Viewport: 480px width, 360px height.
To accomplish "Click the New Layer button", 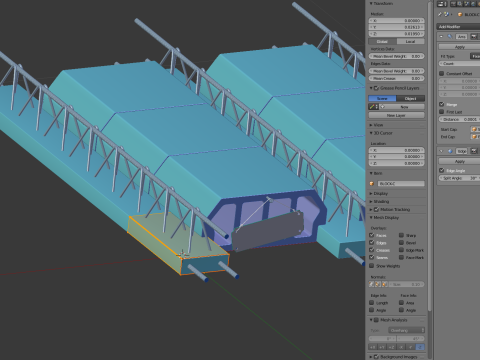I will coord(396,115).
